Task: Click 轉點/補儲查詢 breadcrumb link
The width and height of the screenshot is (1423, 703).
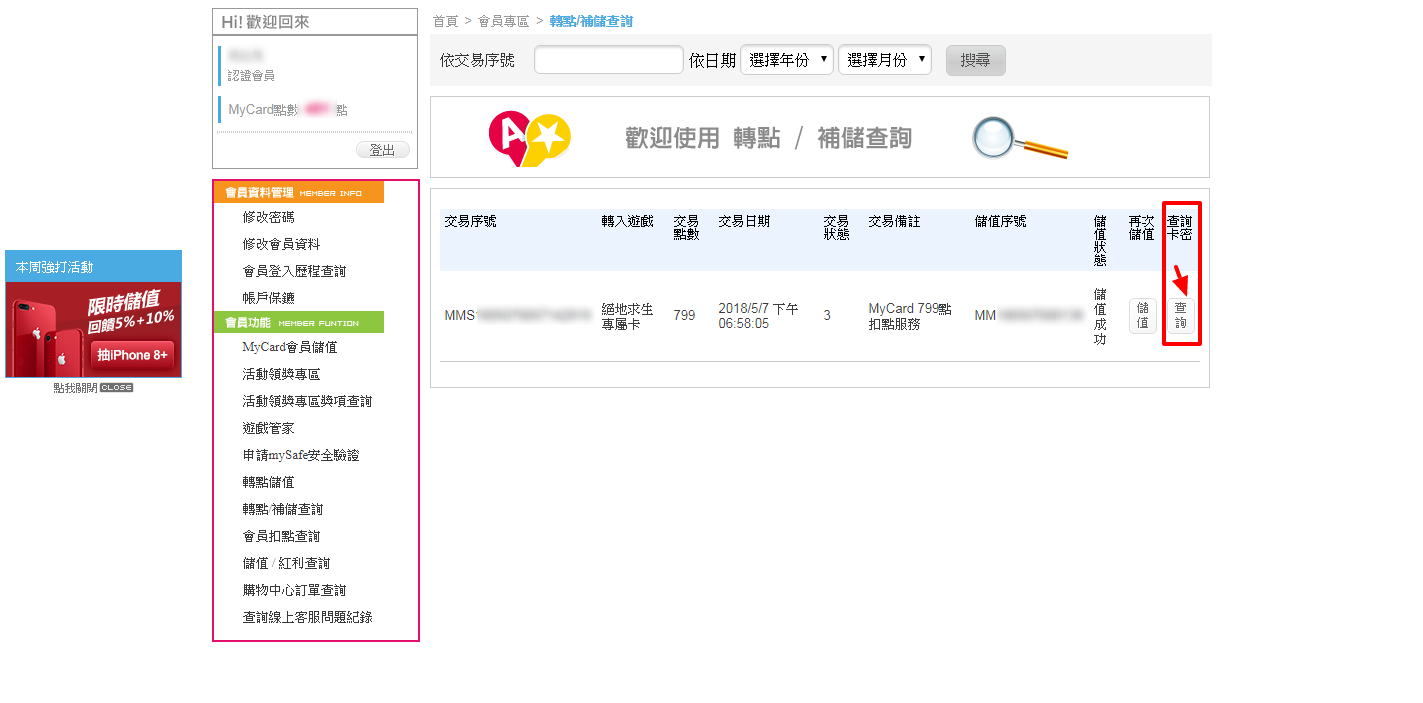Action: [591, 21]
